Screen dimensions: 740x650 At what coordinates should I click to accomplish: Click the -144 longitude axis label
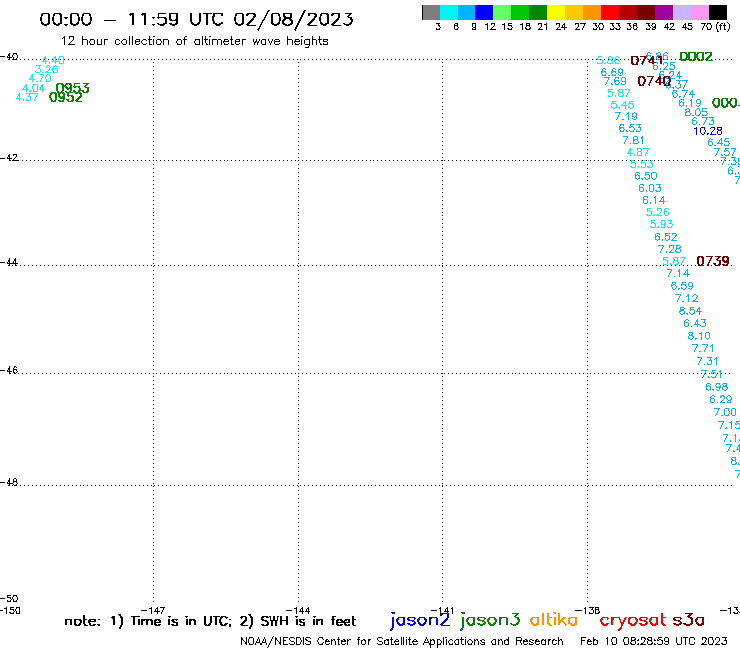click(x=298, y=611)
